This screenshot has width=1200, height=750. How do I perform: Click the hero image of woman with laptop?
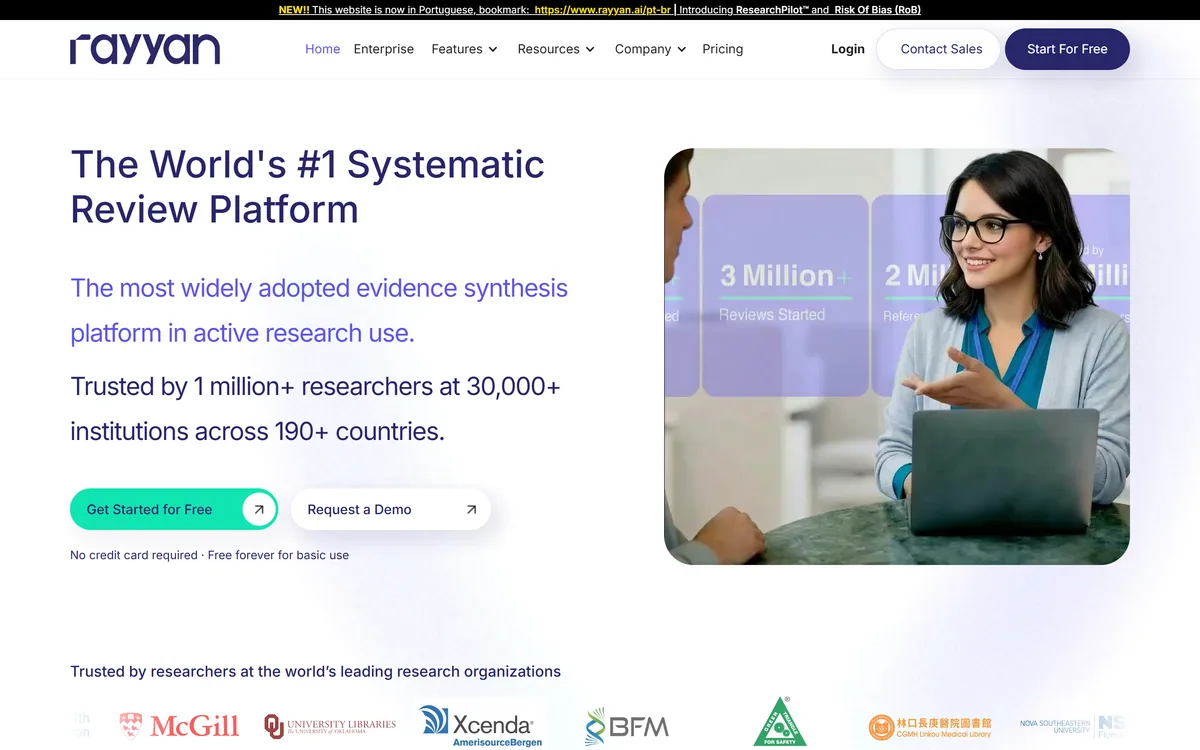coord(897,357)
